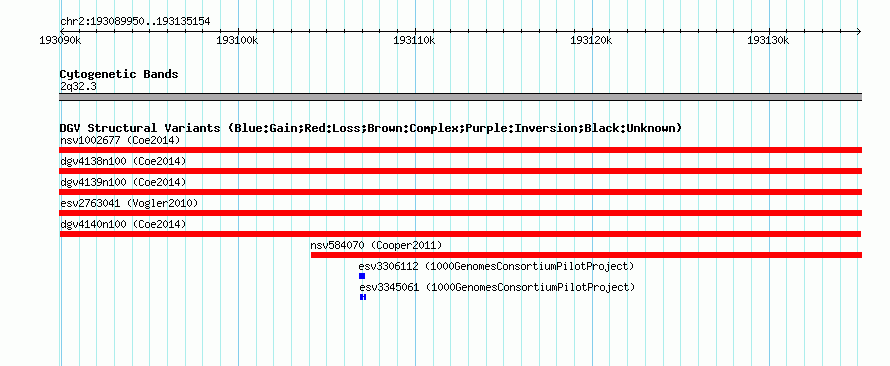Open esv3306112 1000Genomes variant label

pos(496,267)
